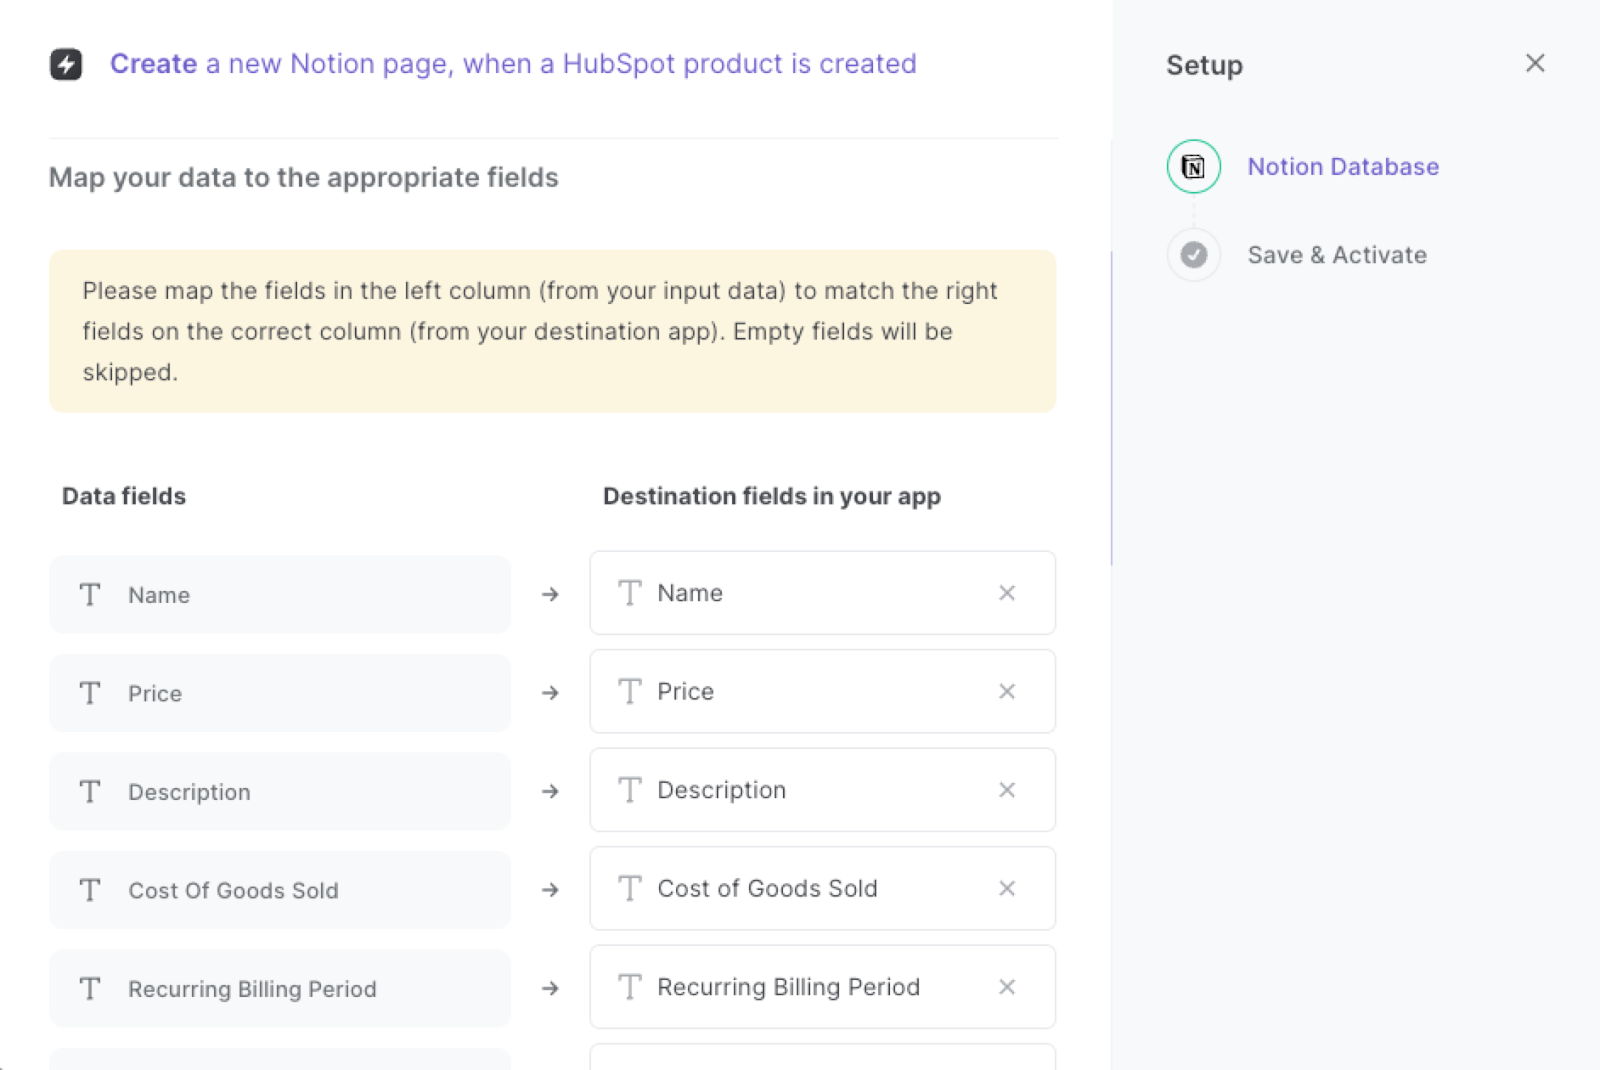Click the T icon beside Cost Of Goods Sold

(89, 890)
